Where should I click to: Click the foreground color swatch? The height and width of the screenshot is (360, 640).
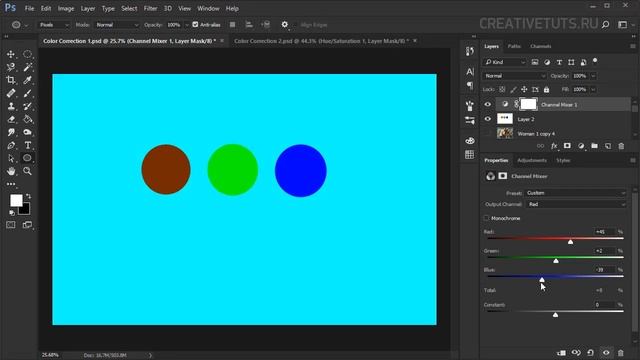[16, 200]
